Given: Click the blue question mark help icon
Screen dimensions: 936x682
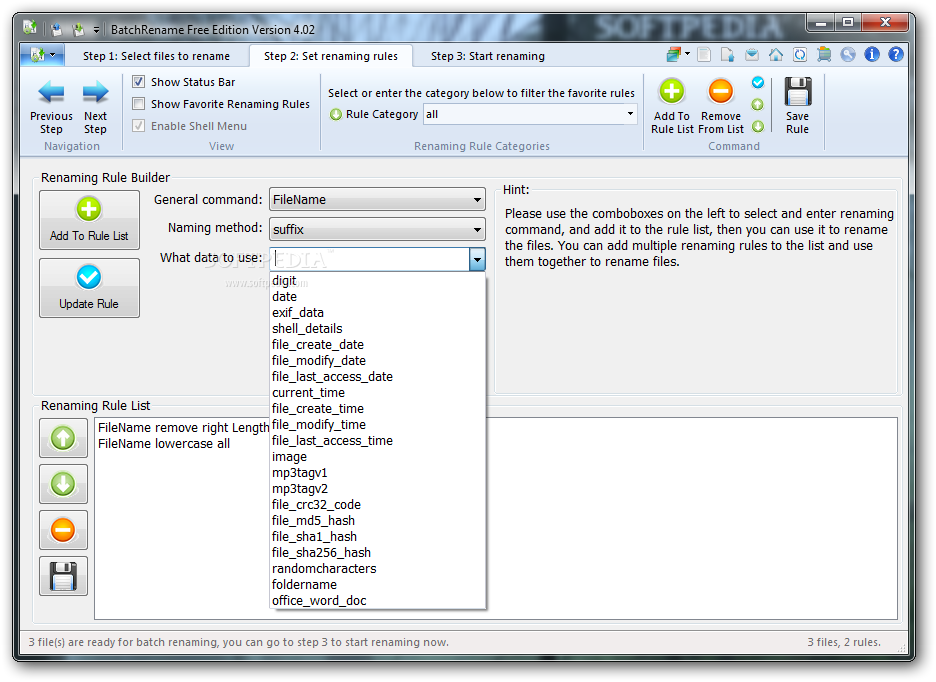Looking at the screenshot, I should [x=896, y=55].
